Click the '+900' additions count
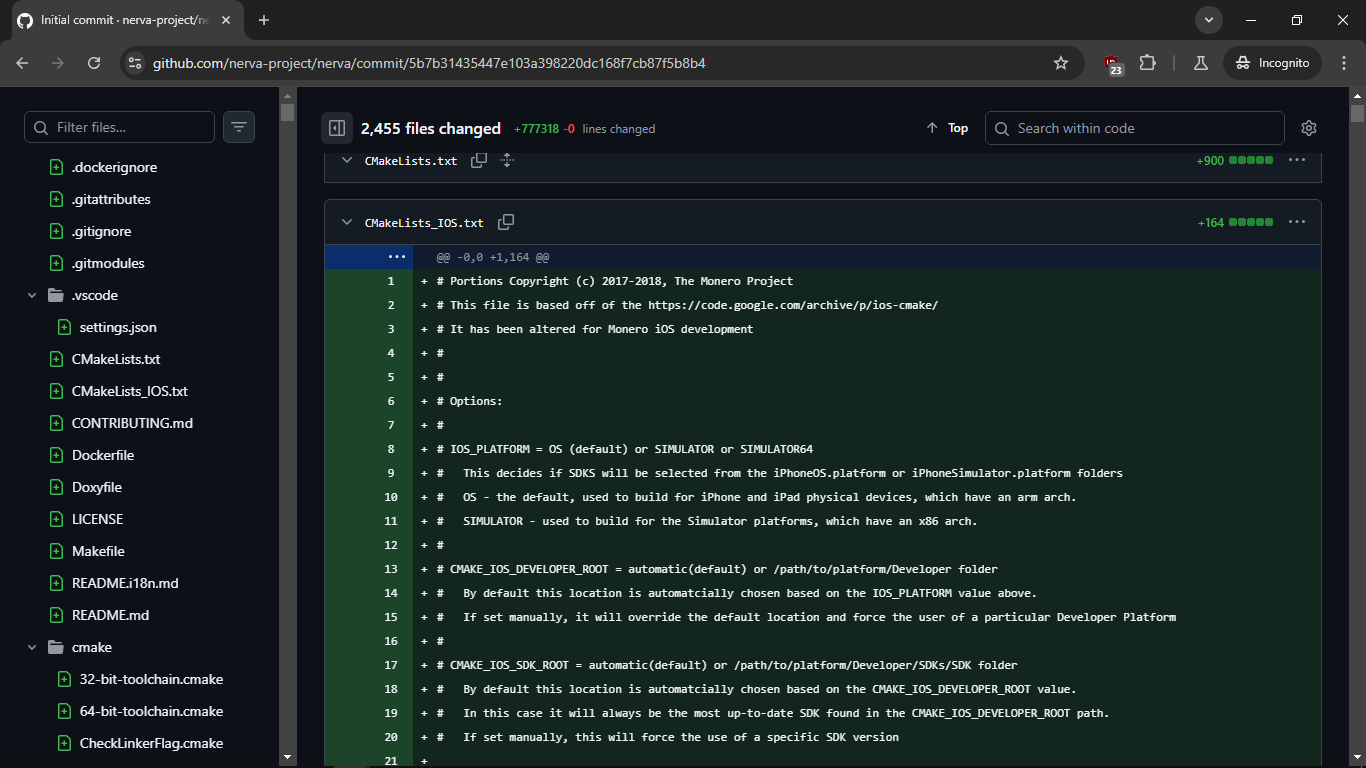 tap(1210, 160)
